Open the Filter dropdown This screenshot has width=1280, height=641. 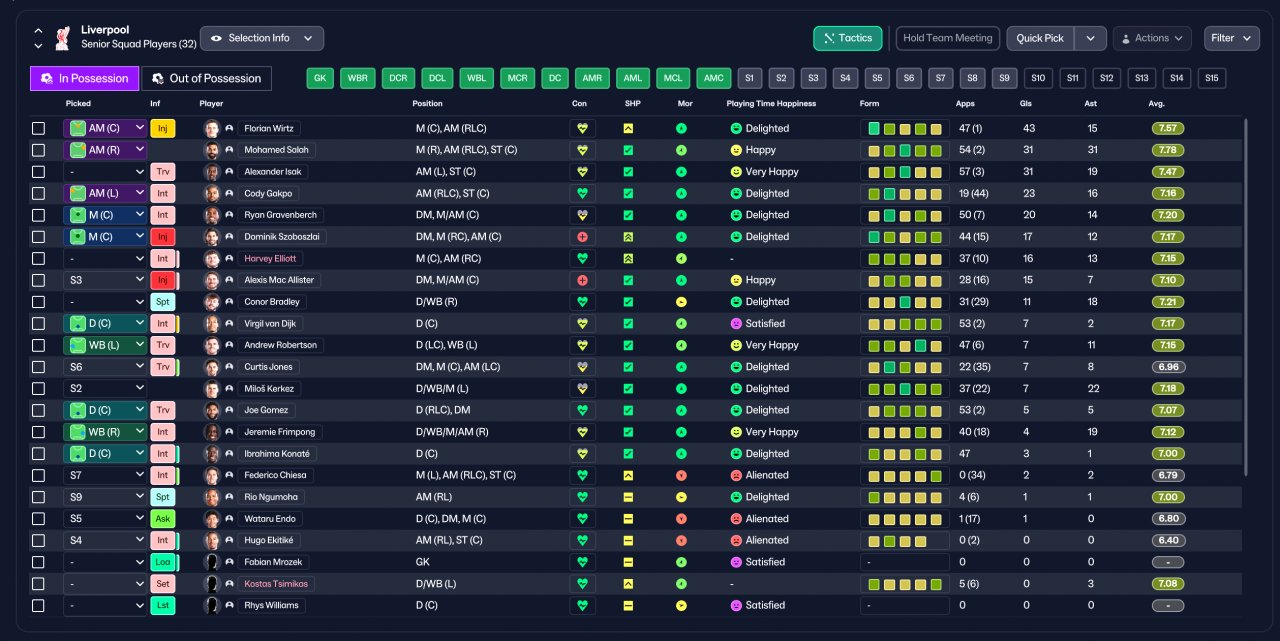coord(1231,38)
